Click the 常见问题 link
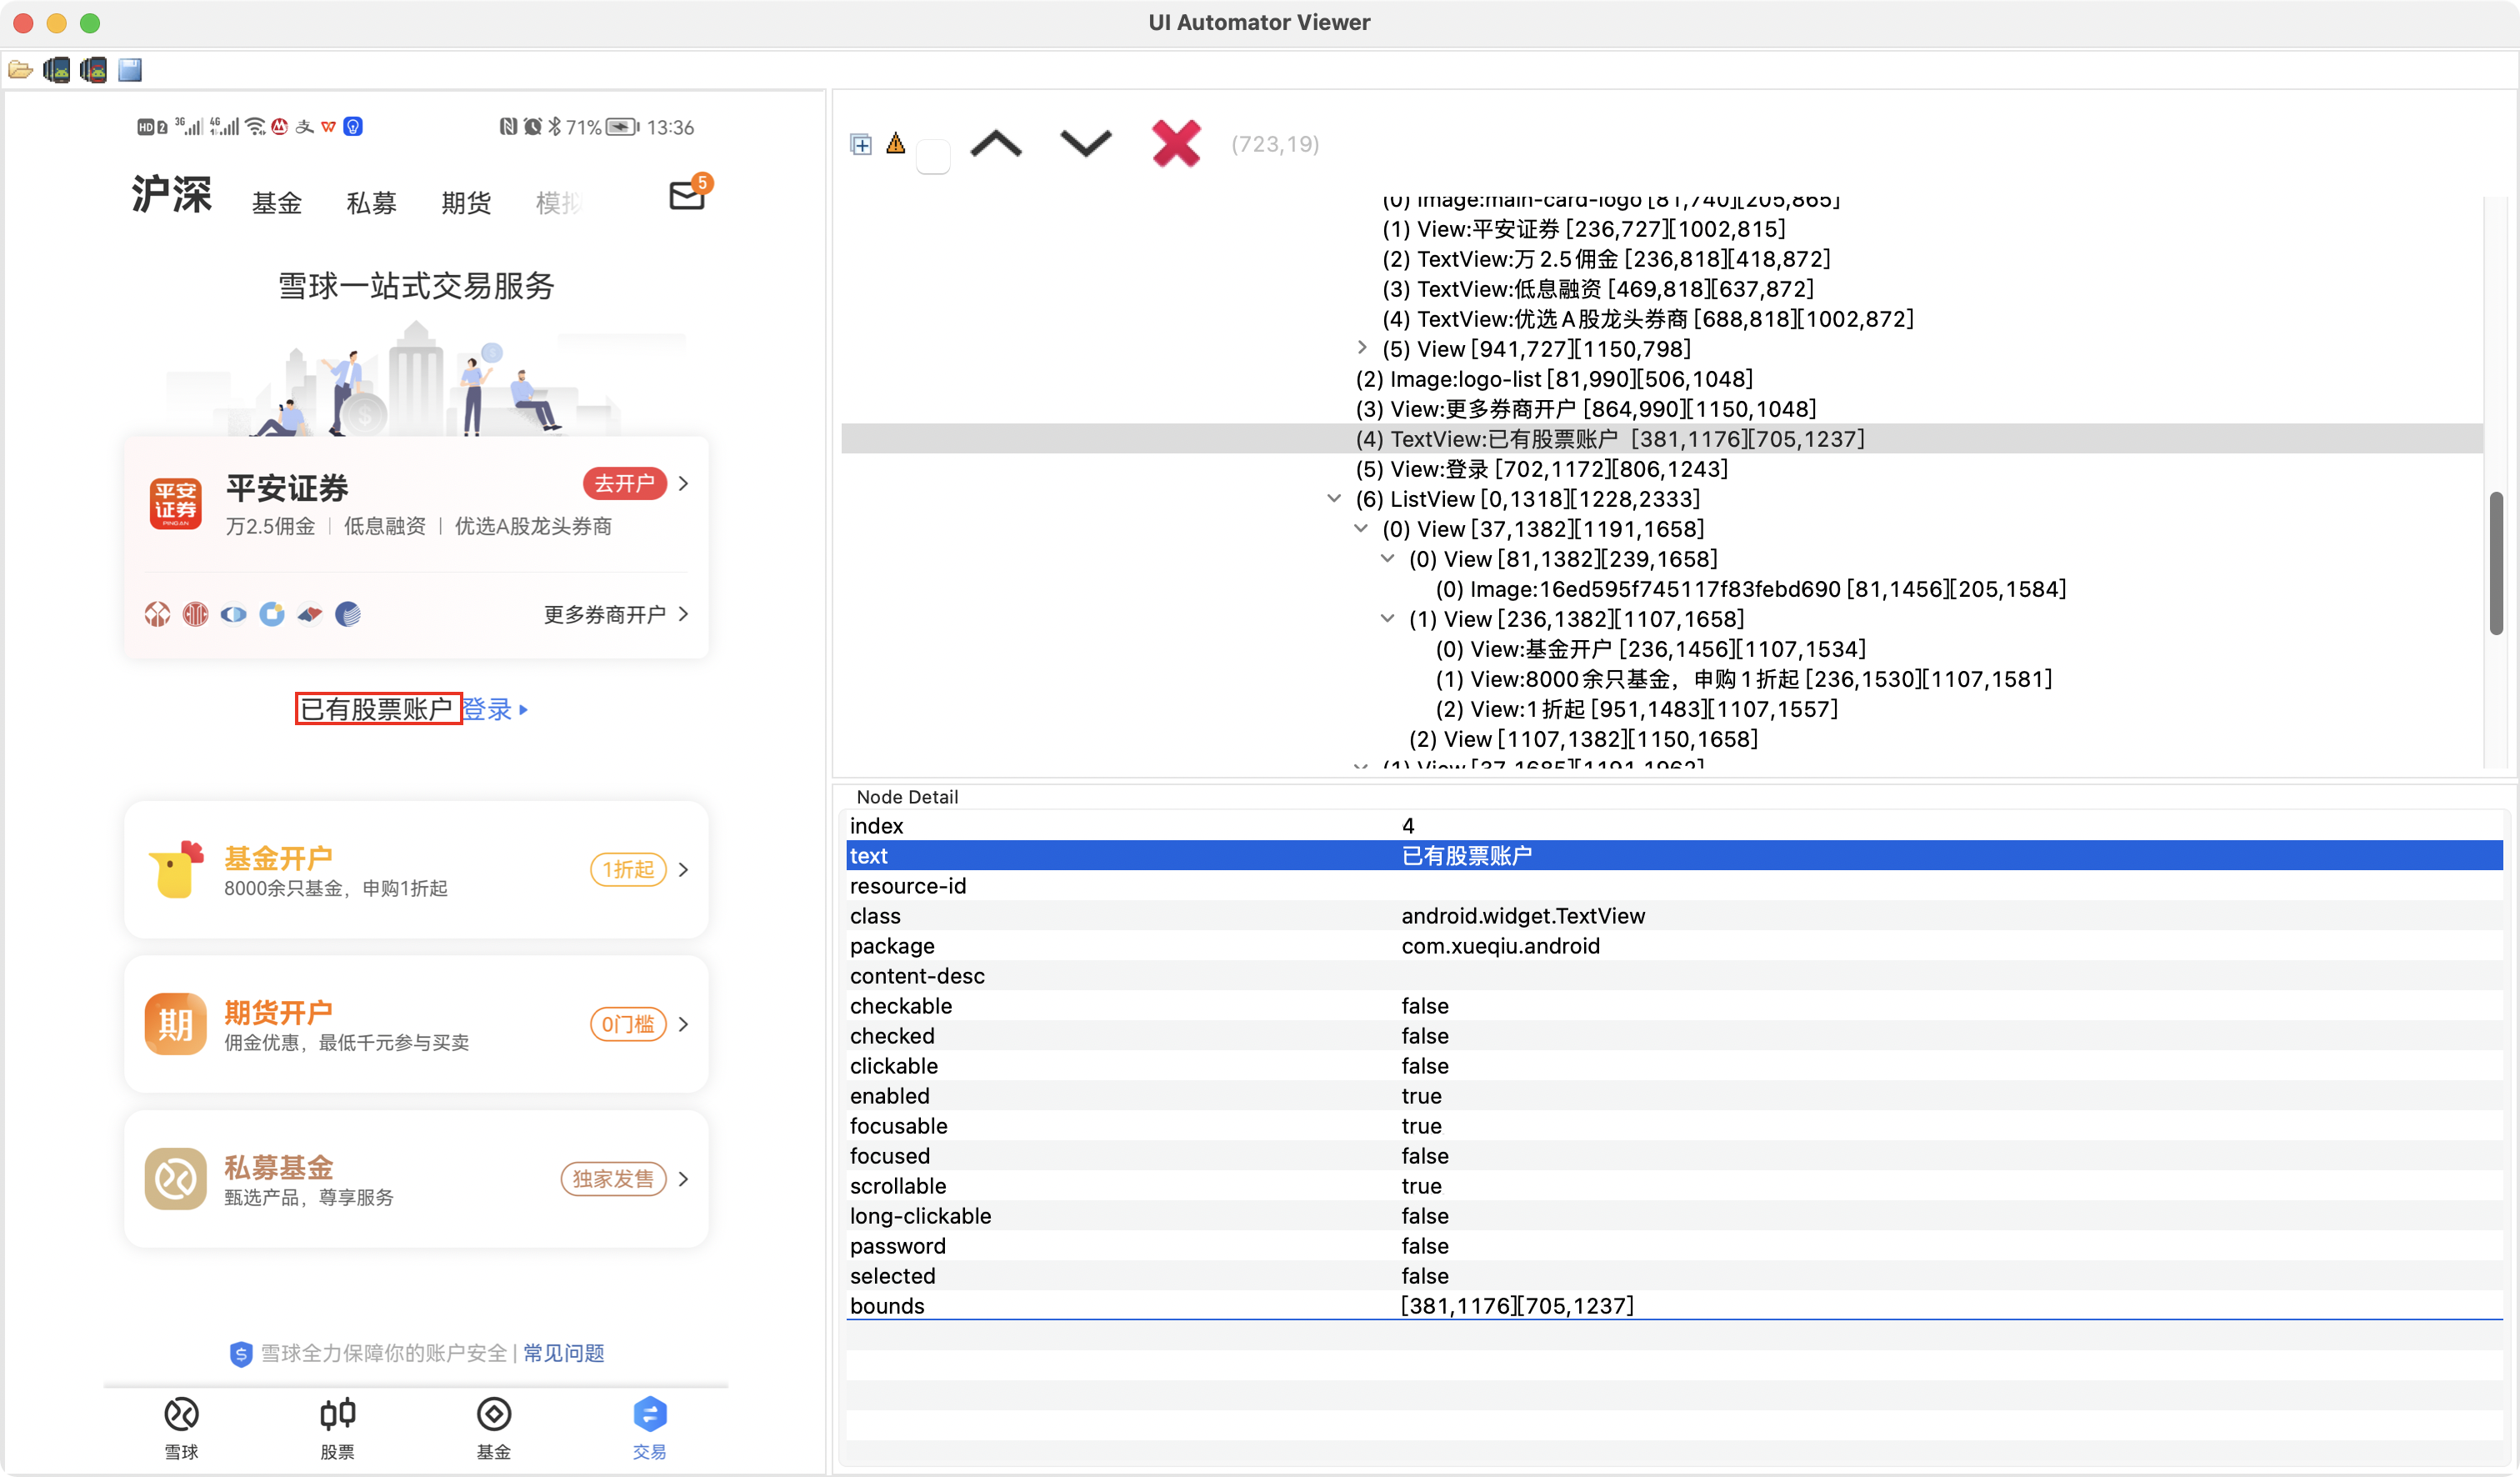This screenshot has width=2520, height=1477. (x=564, y=1353)
